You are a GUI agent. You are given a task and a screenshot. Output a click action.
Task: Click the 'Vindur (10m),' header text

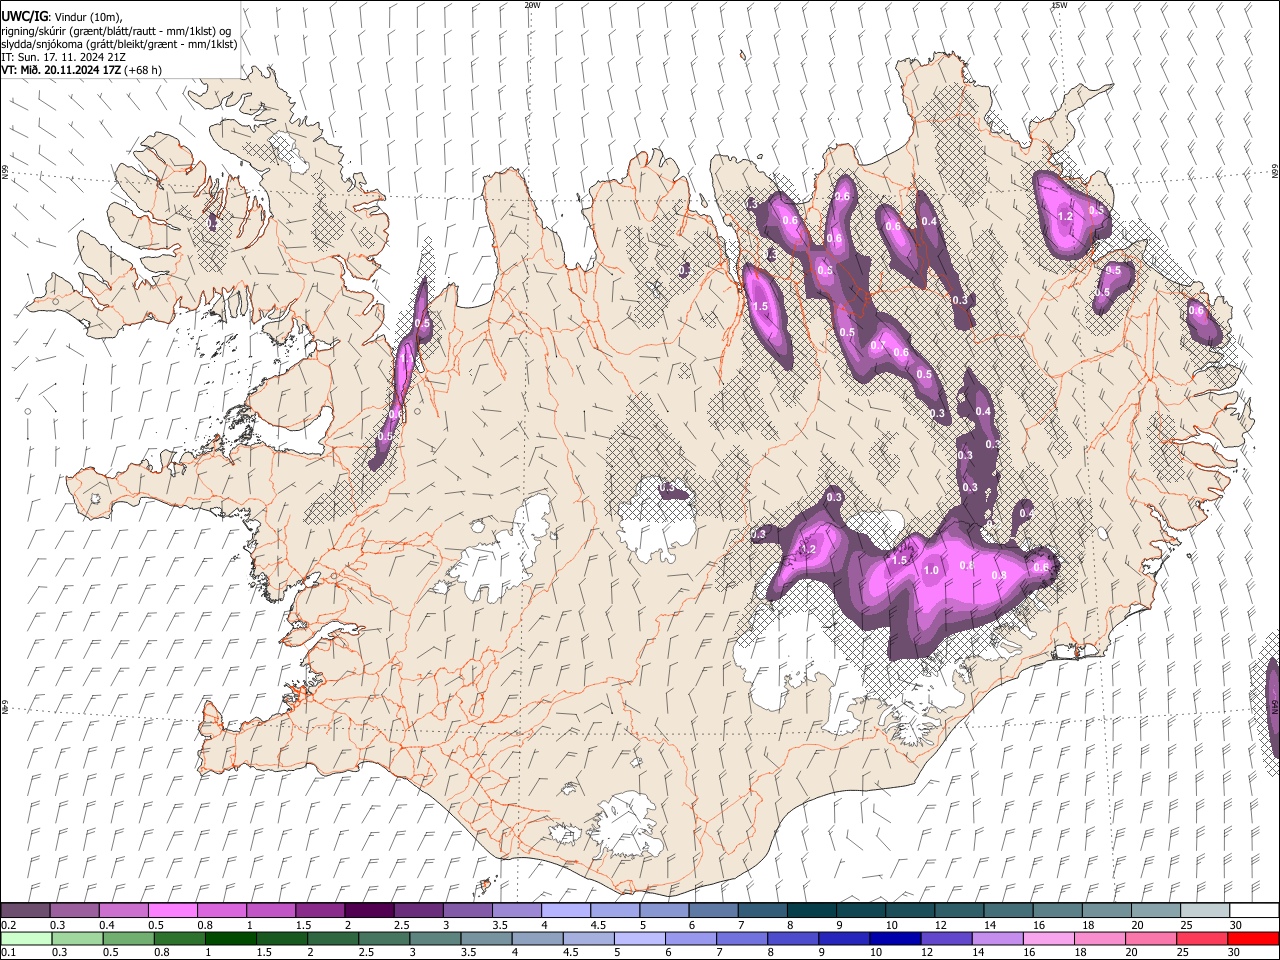pos(89,17)
